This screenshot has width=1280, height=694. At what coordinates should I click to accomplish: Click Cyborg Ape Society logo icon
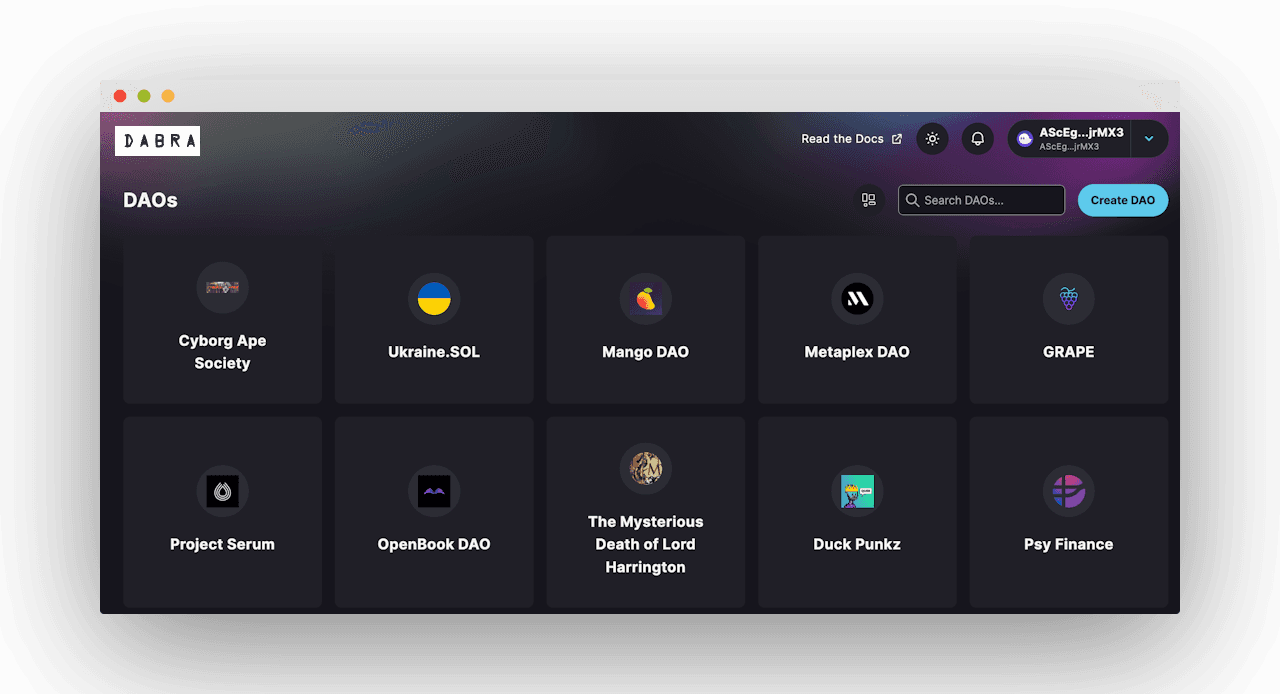222,287
